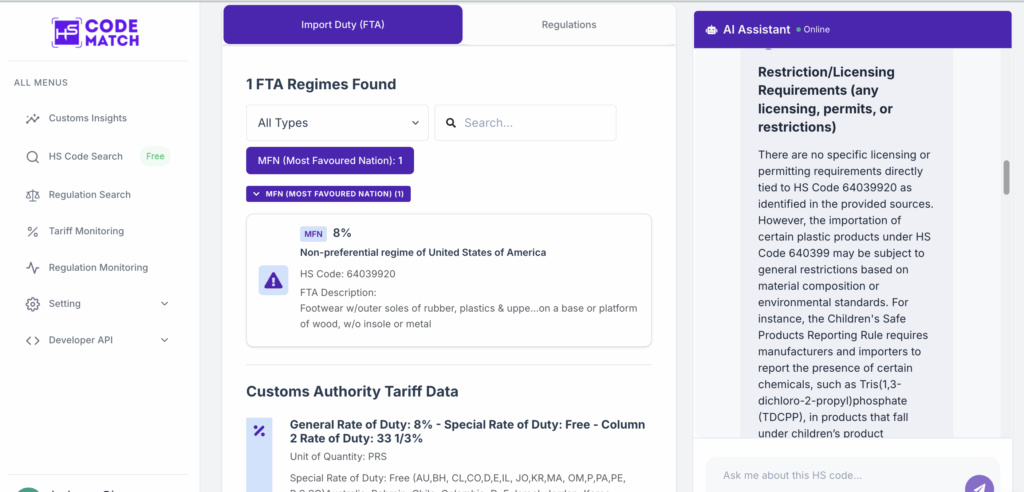This screenshot has width=1024, height=492.
Task: Switch to the Regulations tab
Action: (x=568, y=25)
